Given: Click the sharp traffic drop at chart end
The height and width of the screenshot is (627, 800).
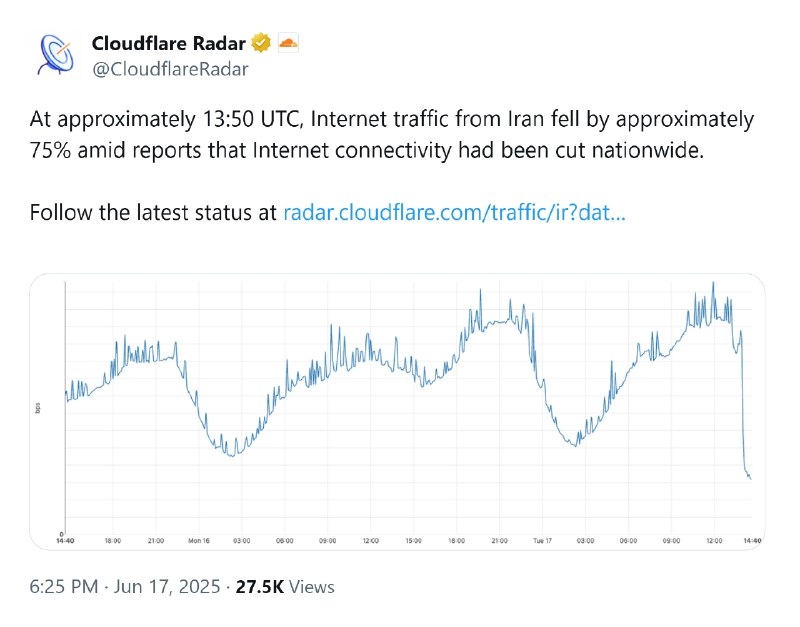Looking at the screenshot, I should [743, 408].
